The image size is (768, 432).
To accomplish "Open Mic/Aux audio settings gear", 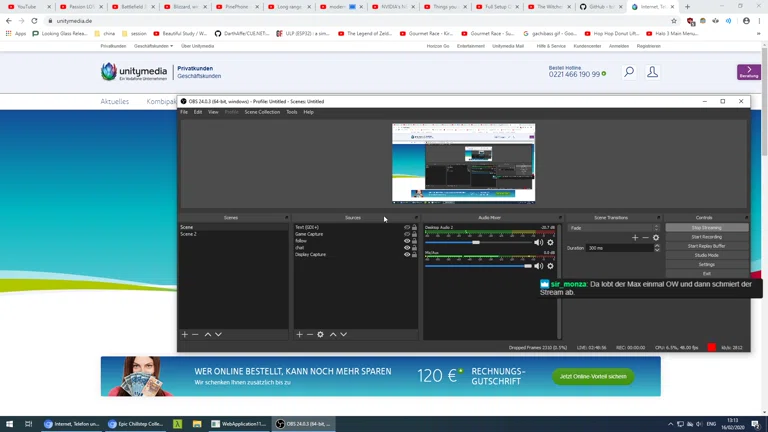I will pos(551,266).
